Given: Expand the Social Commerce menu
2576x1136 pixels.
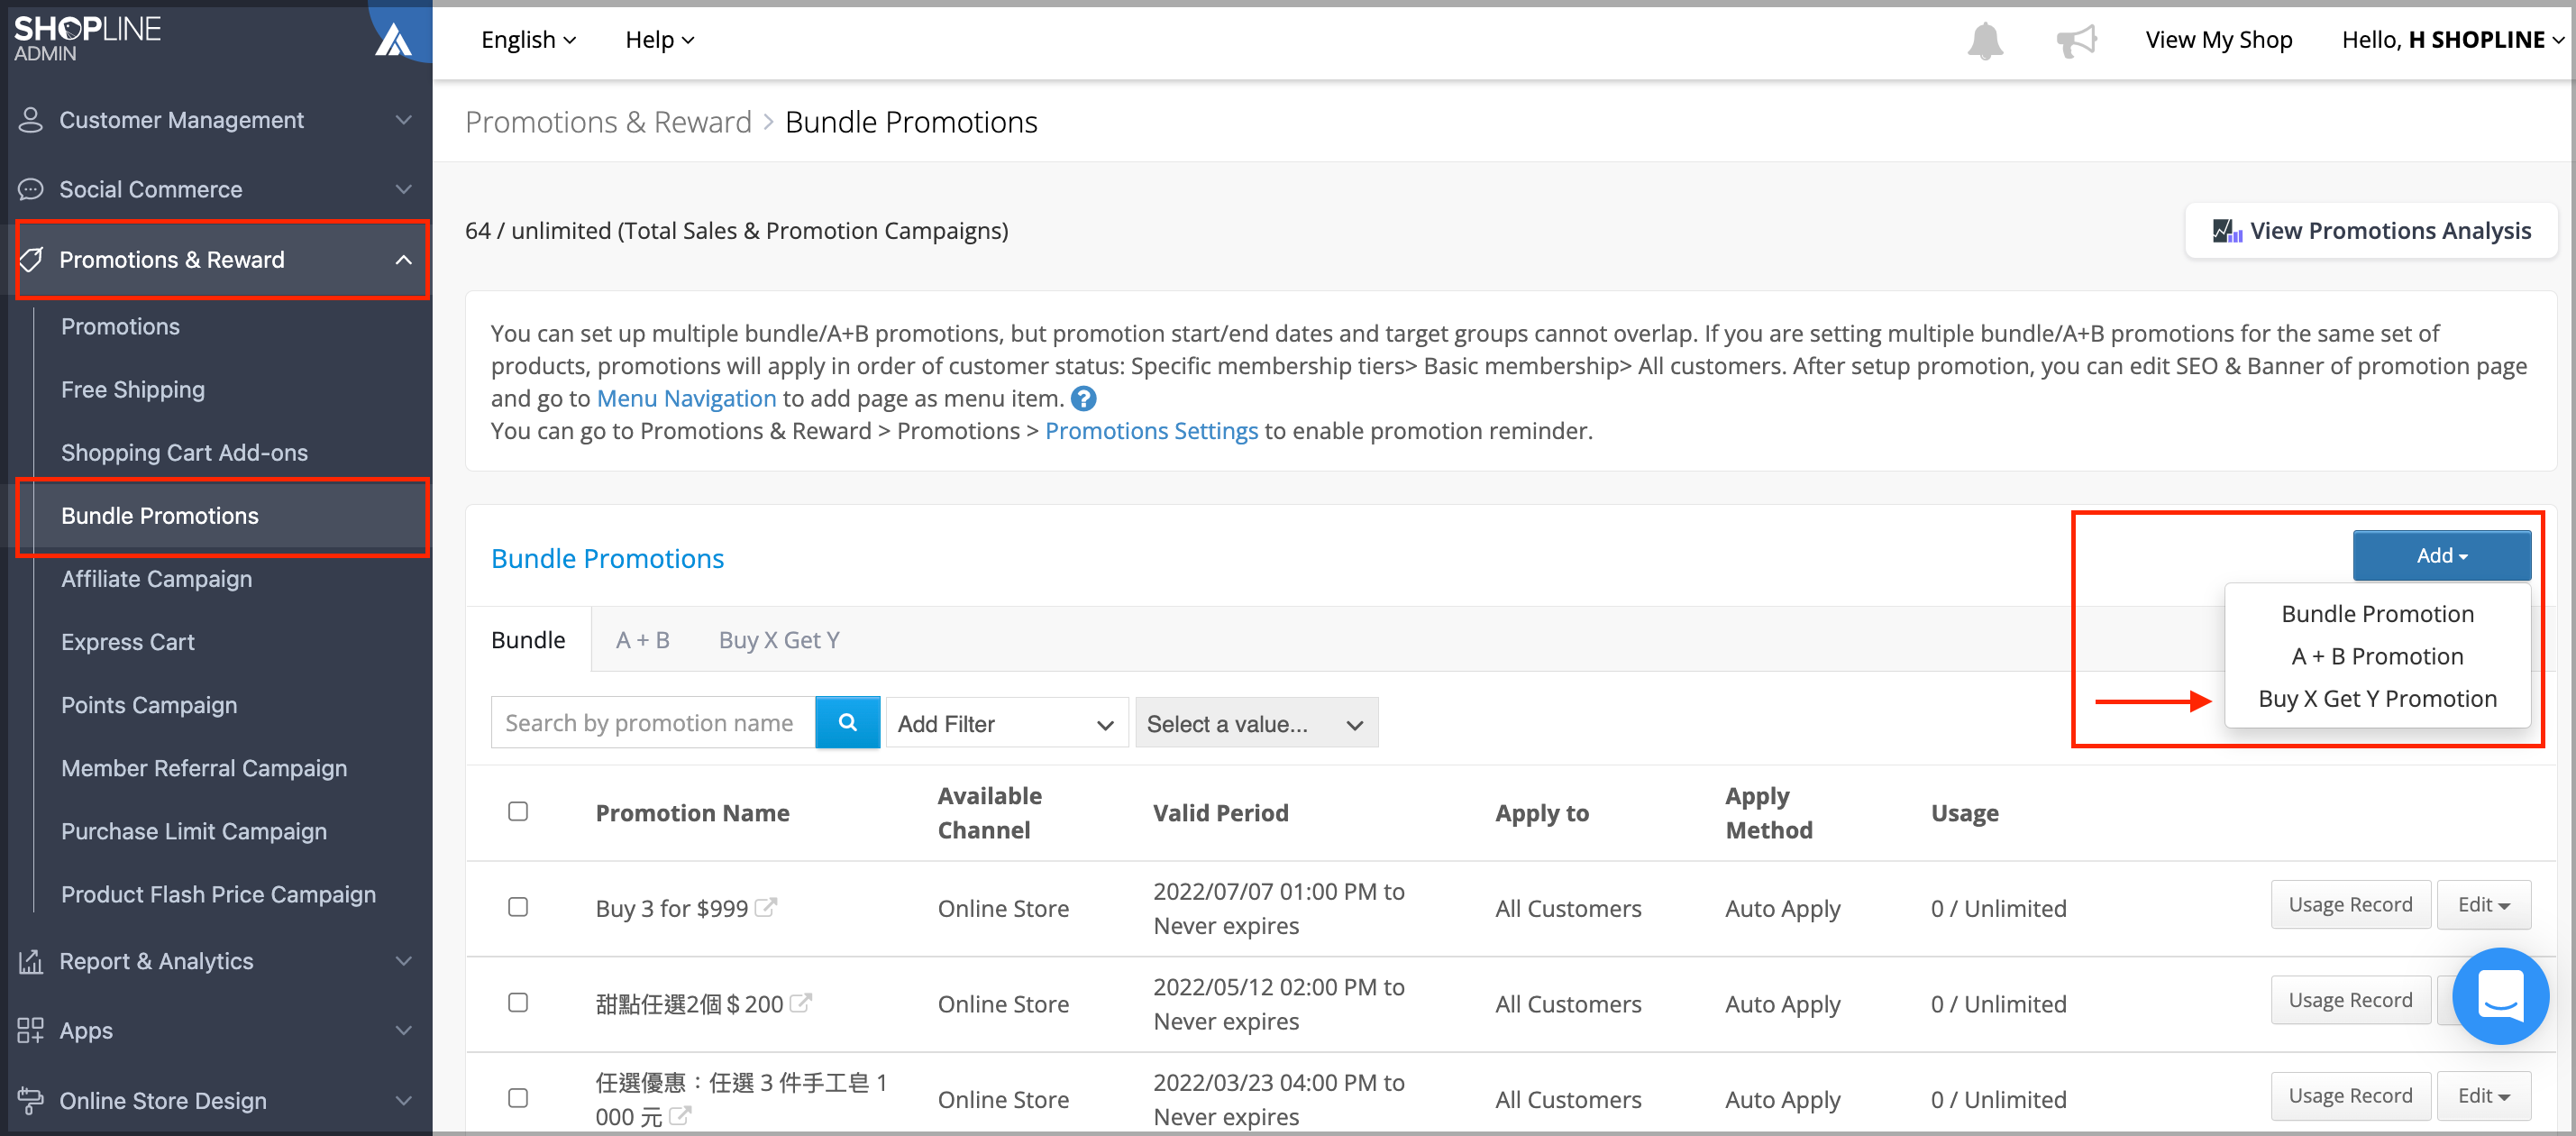Looking at the screenshot, I should [x=404, y=189].
